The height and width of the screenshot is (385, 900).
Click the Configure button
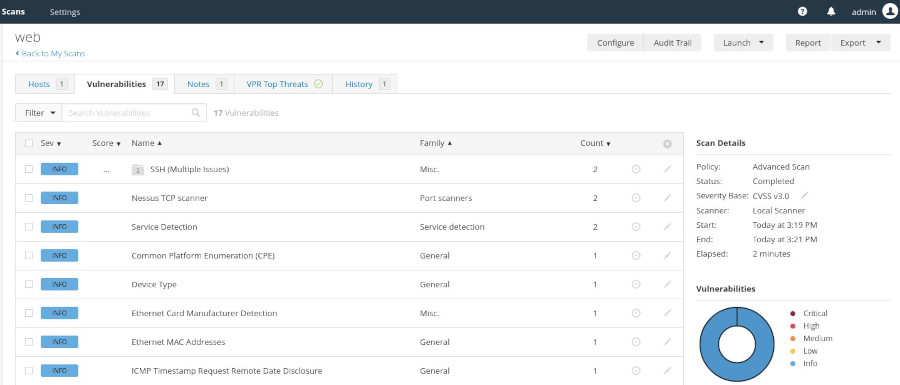click(x=615, y=42)
